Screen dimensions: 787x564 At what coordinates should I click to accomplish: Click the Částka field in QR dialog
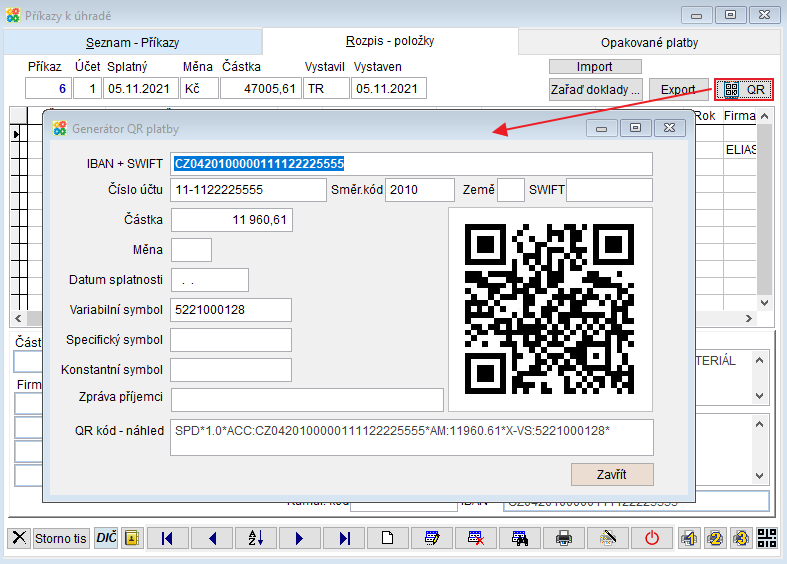(232, 220)
